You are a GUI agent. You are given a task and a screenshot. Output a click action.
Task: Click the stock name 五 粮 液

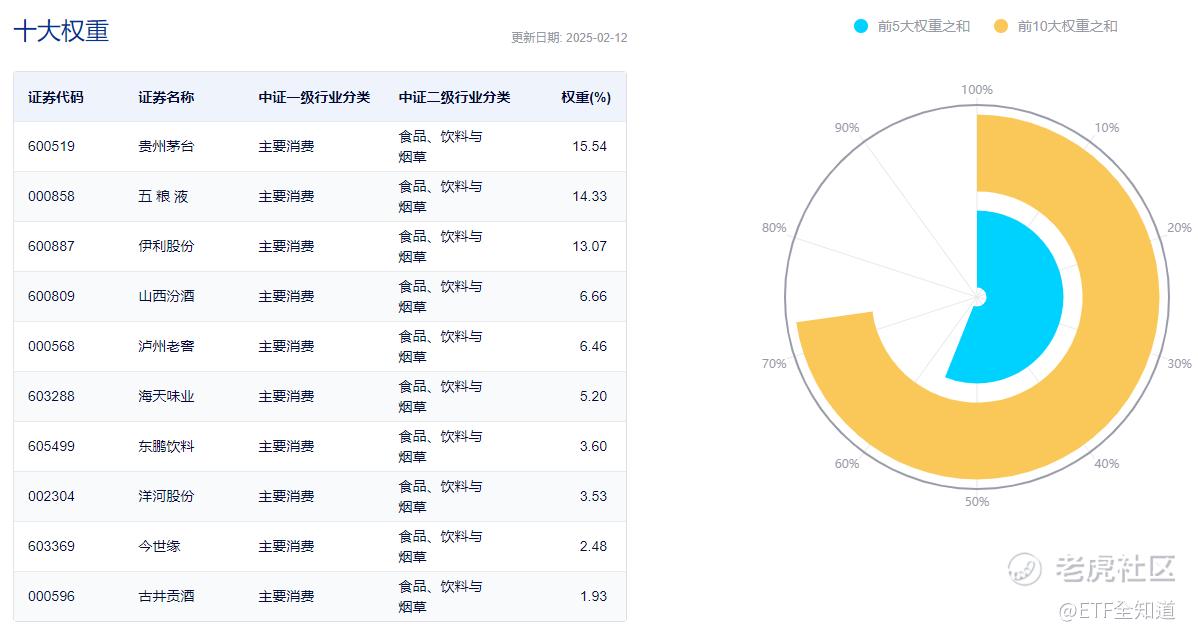pyautogui.click(x=163, y=196)
